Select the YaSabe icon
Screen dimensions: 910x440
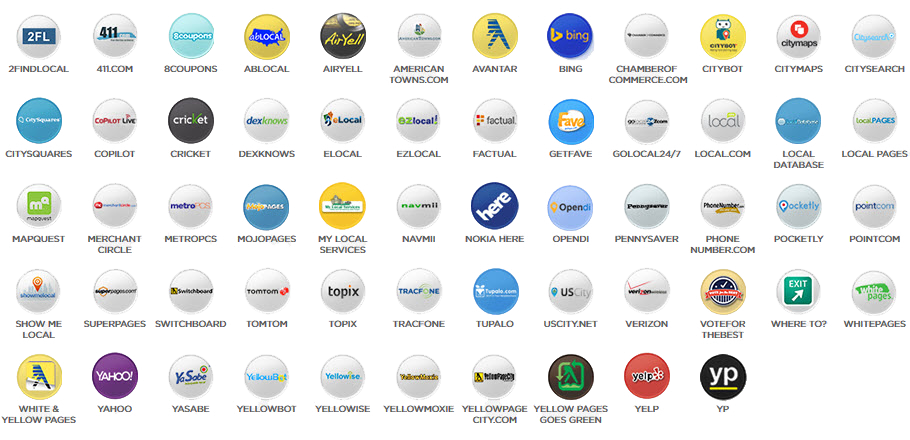[191, 377]
